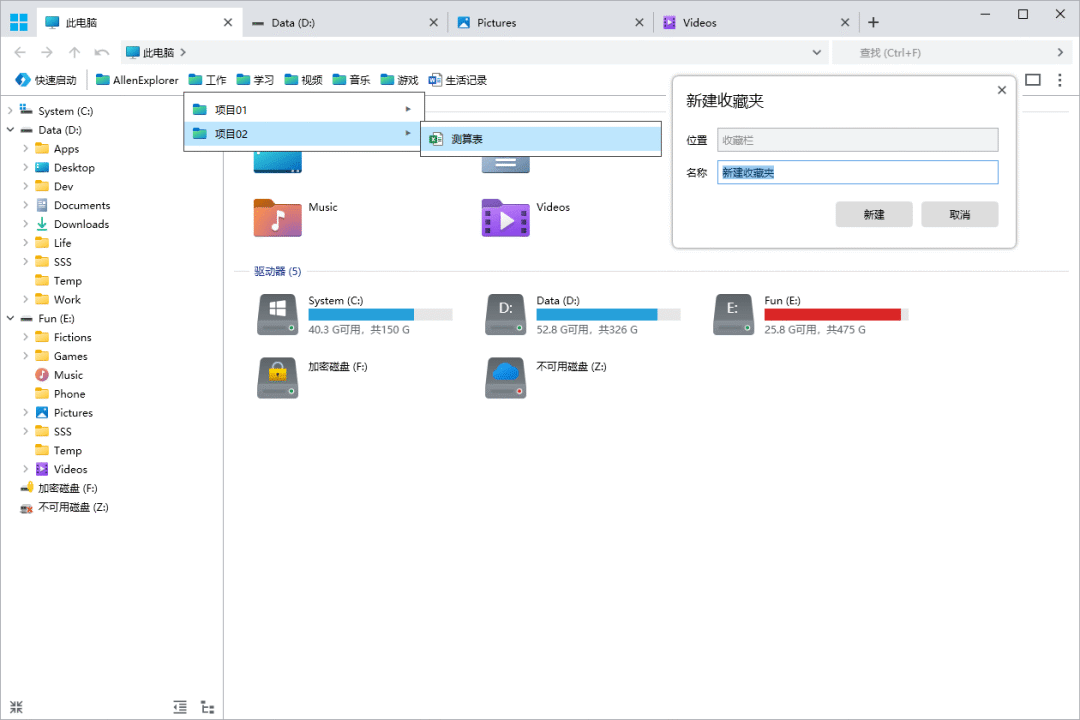Click the dual-pane layout icon beside the menu
The height and width of the screenshot is (720, 1080).
[1032, 80]
